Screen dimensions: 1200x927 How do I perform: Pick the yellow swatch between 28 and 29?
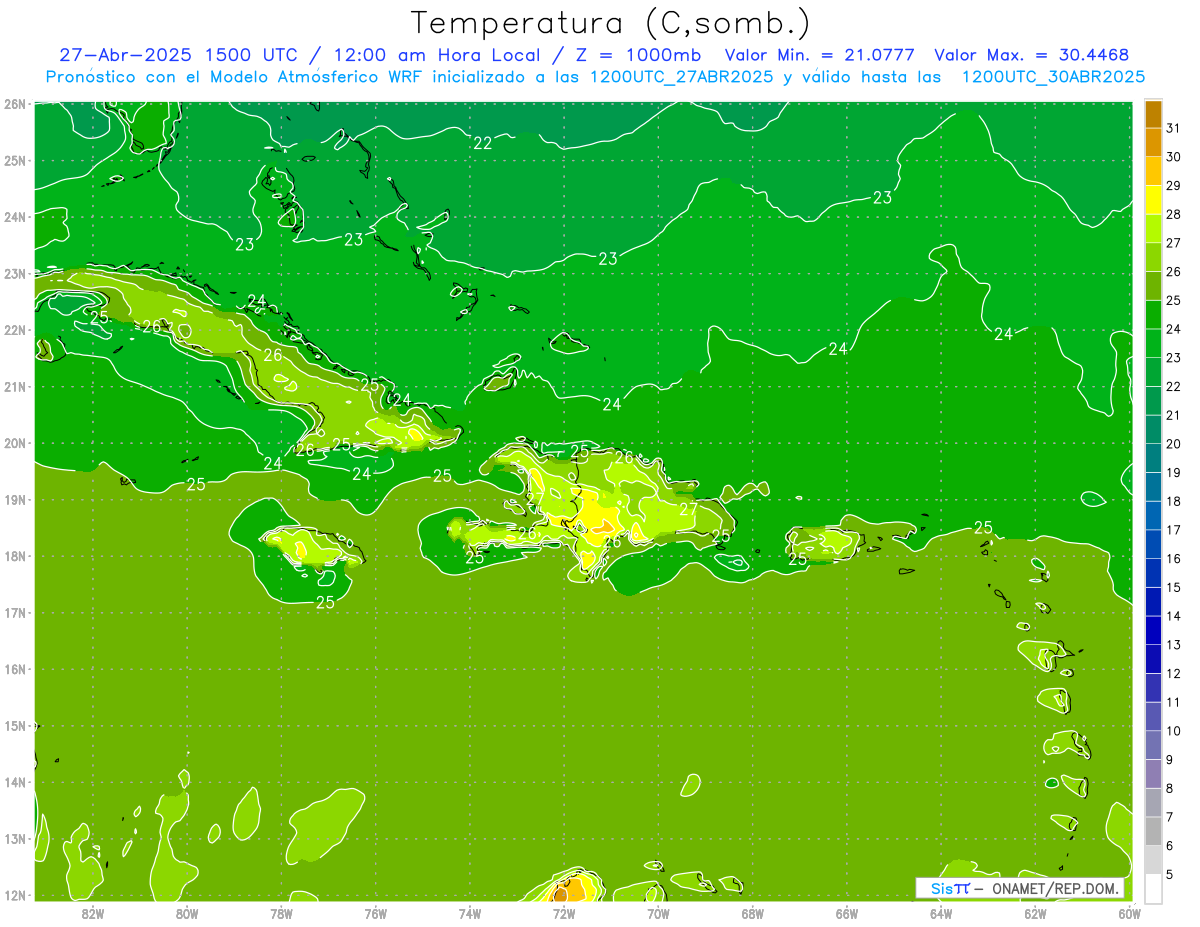1153,200
